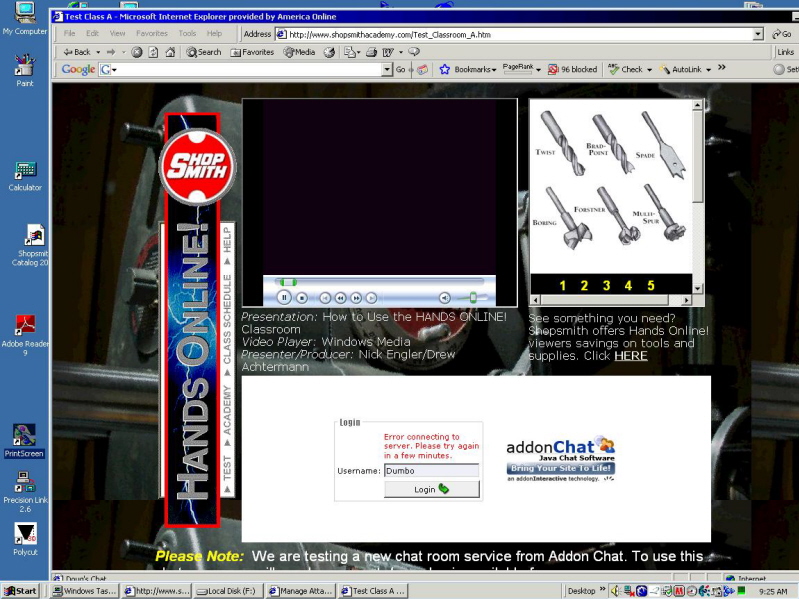Open the AutoLink dropdown arrow
Screen dimensions: 799x599
[708, 70]
